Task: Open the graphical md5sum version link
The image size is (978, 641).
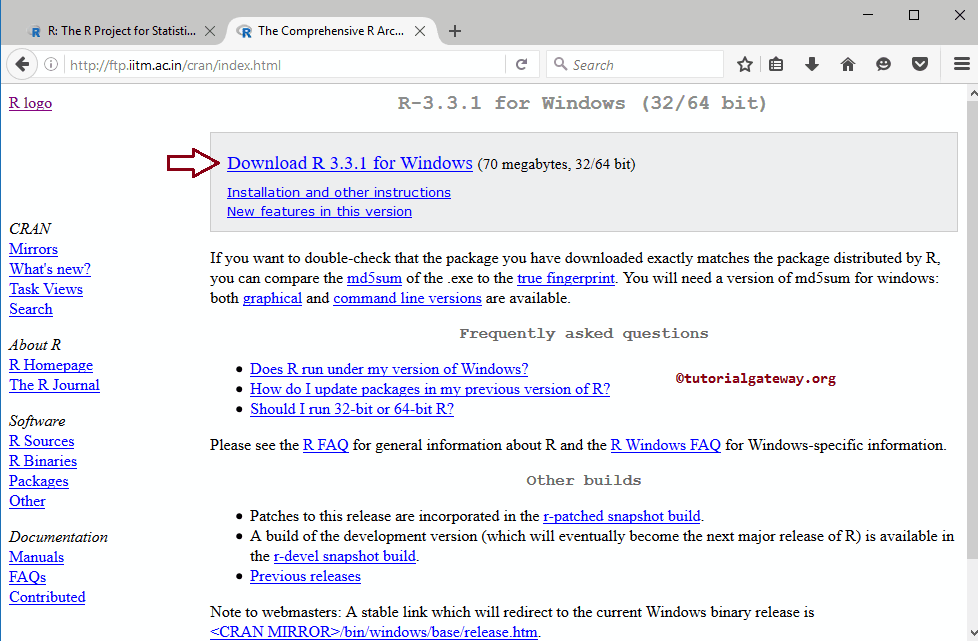Action: pos(273,298)
